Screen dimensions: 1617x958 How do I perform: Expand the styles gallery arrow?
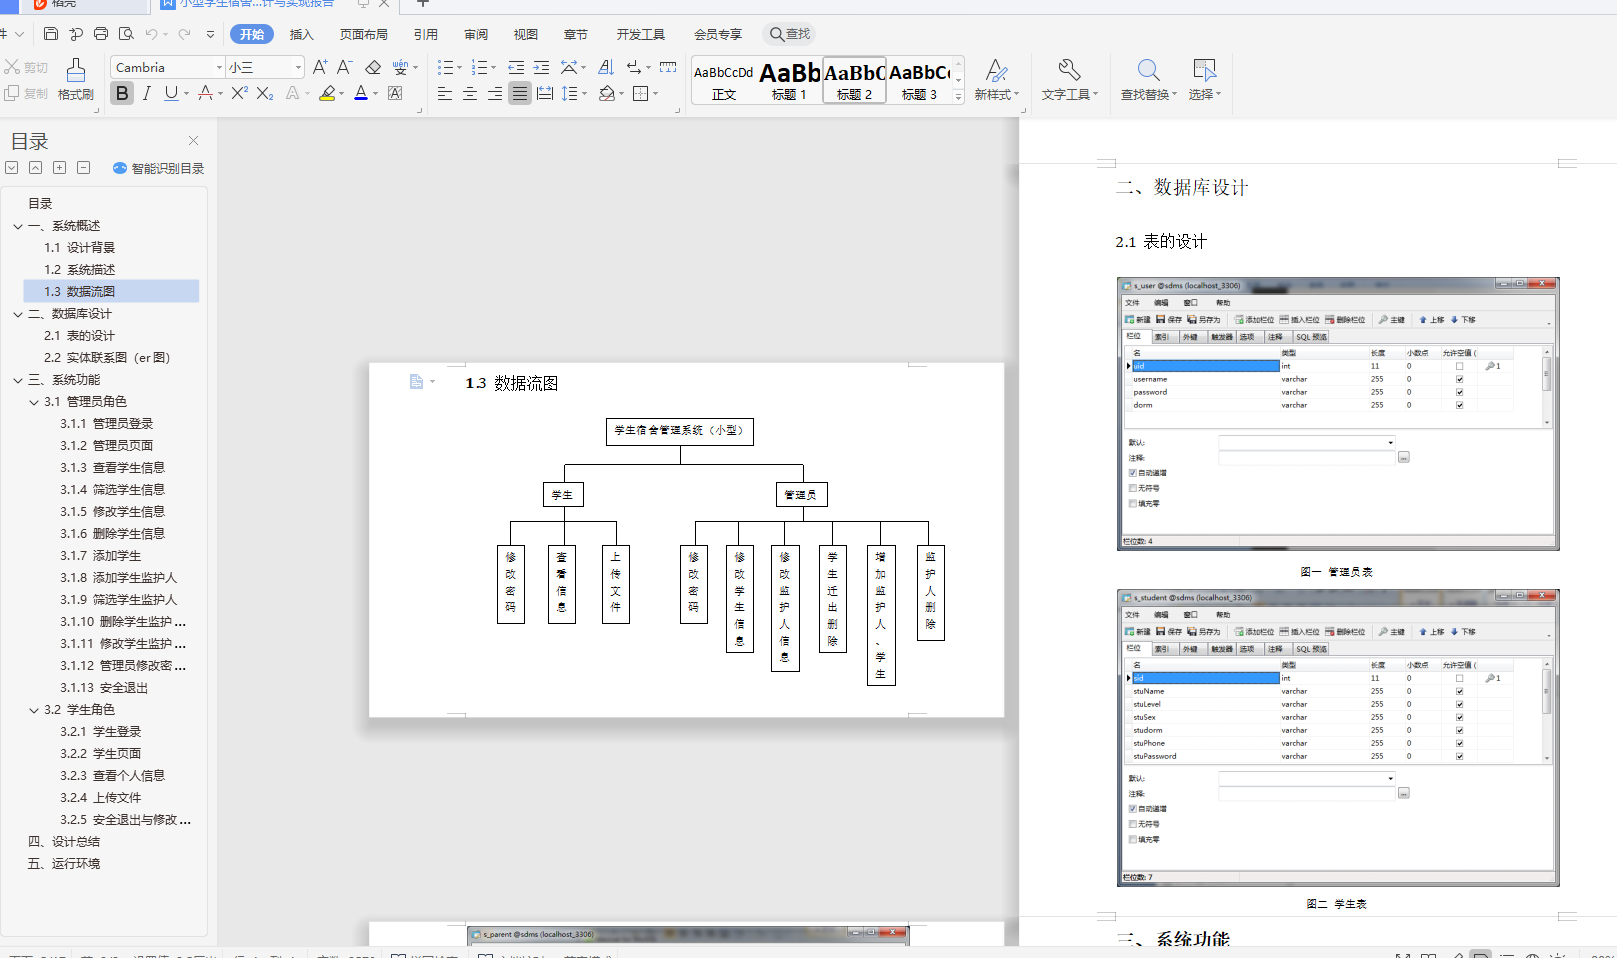click(x=958, y=96)
